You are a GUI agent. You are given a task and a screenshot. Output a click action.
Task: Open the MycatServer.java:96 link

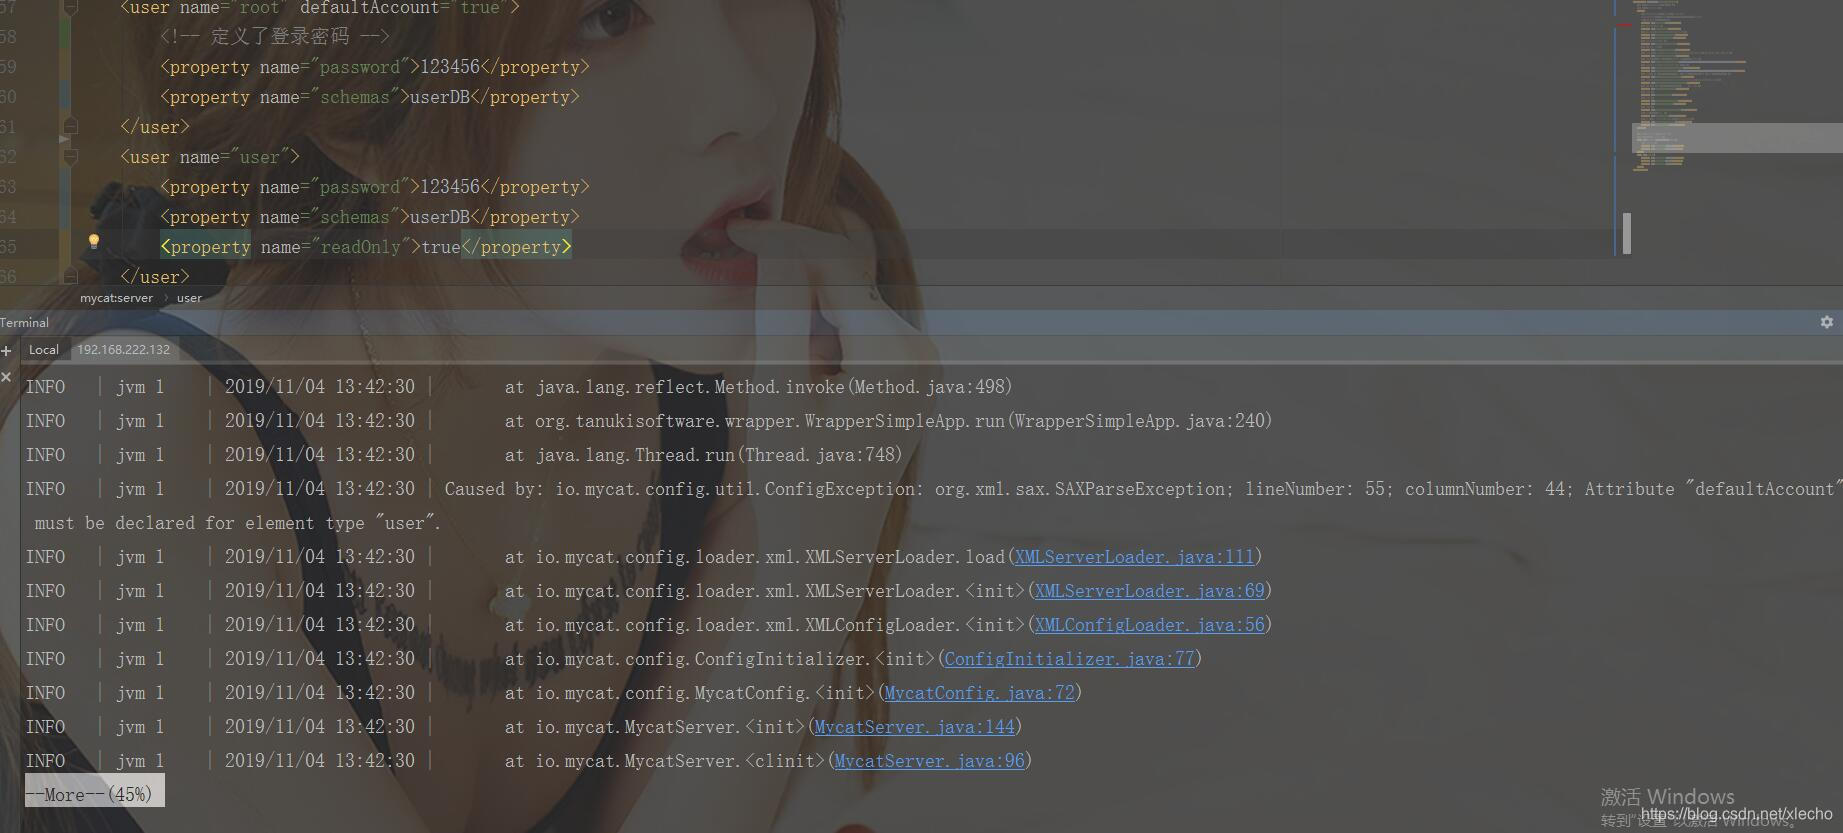[x=929, y=761]
